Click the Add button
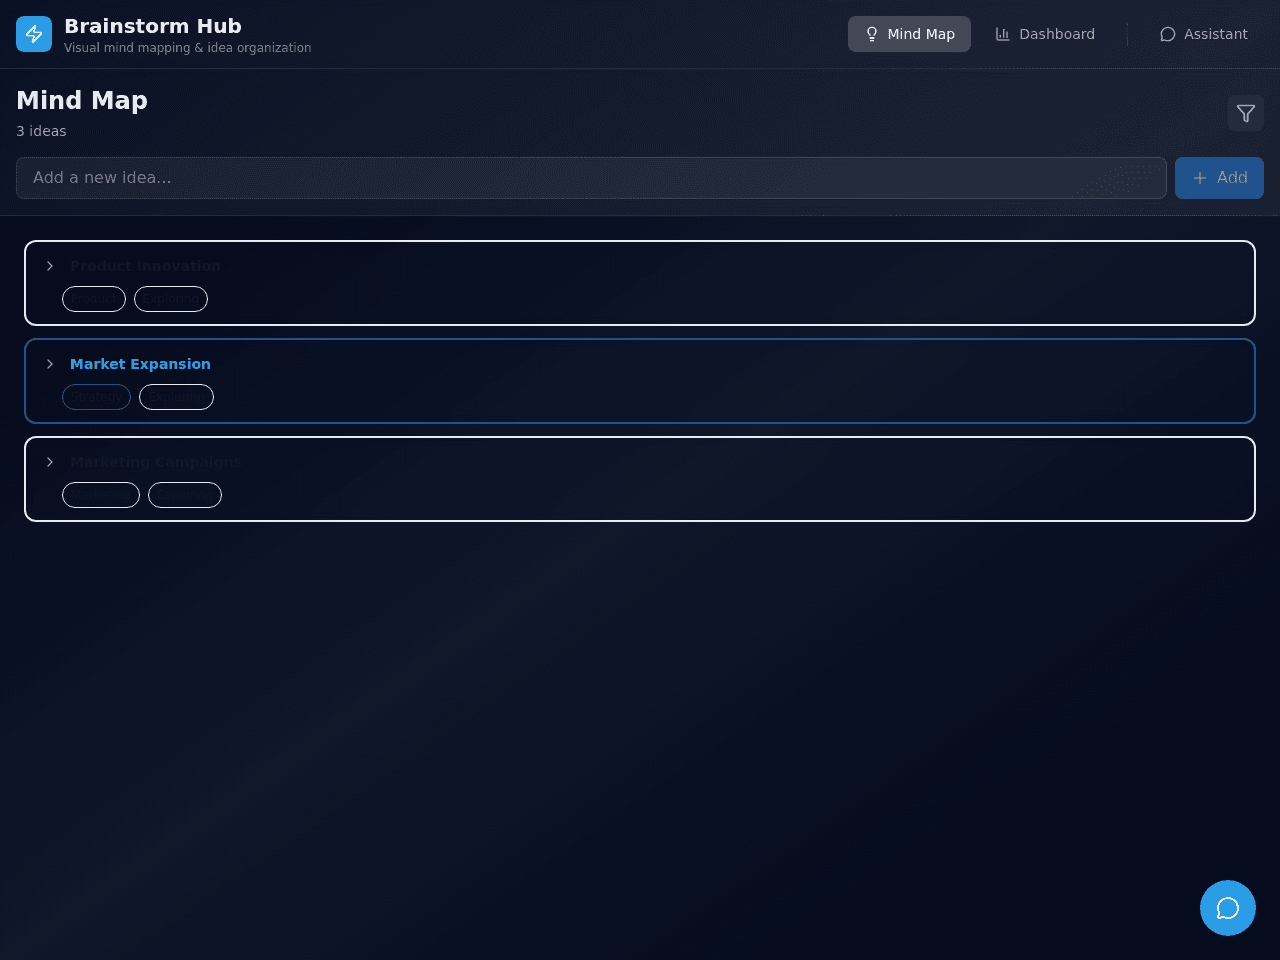Screen dimensions: 1280x960 coord(1219,178)
